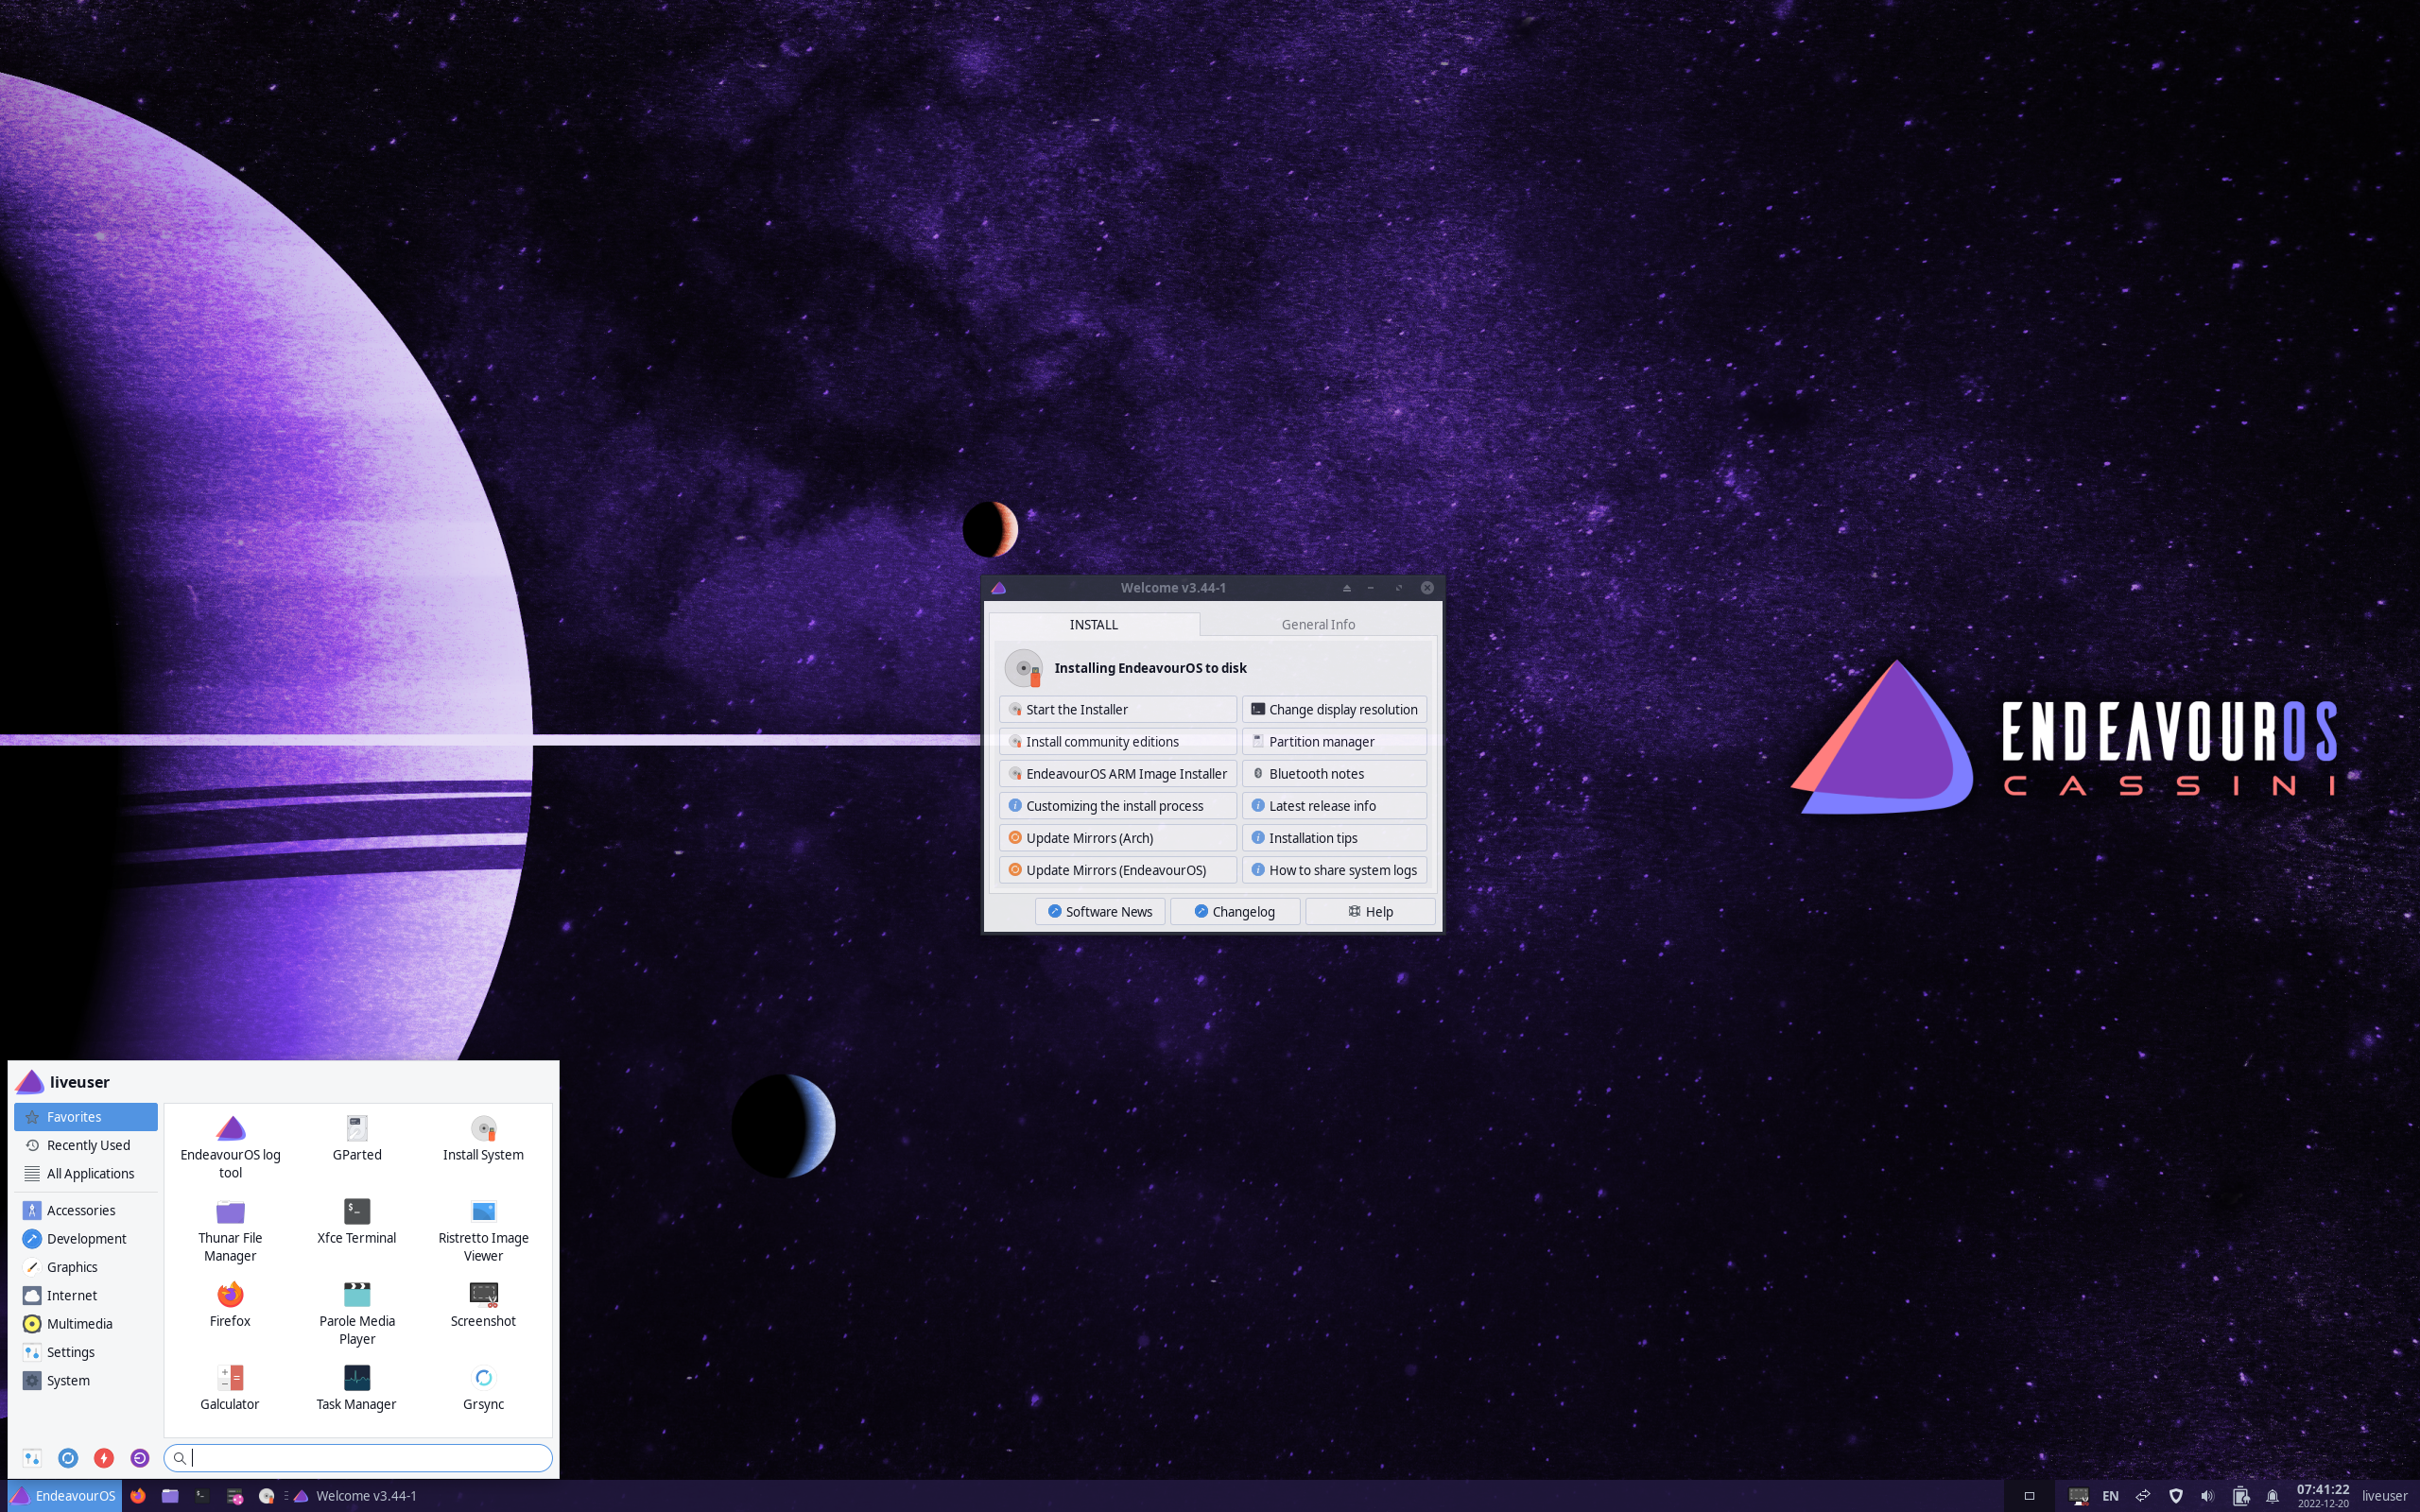Click the purple log out icon in menu
This screenshot has width=2420, height=1512.
(x=140, y=1457)
